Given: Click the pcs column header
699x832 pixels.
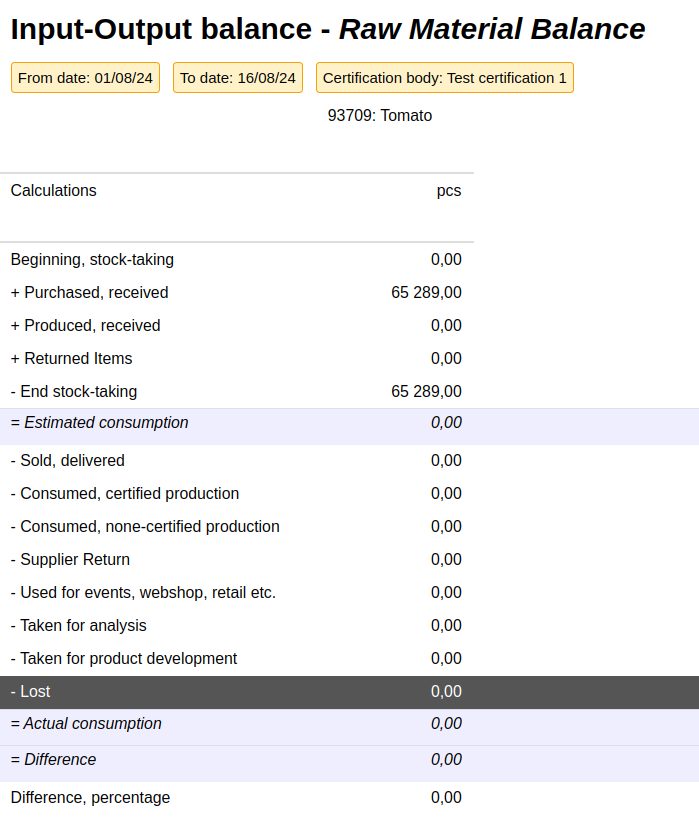Looking at the screenshot, I should click(449, 191).
